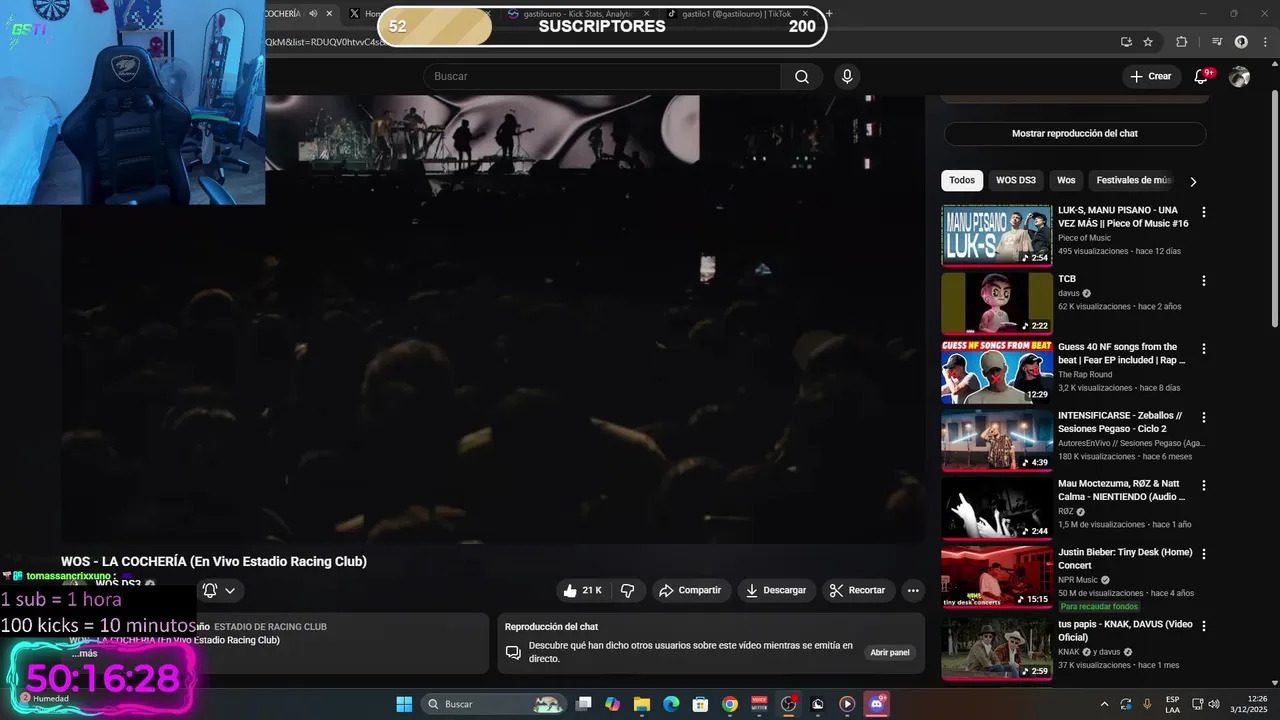Image resolution: width=1280 pixels, height=720 pixels.
Task: Click the YouTube search magnifier button
Action: pyautogui.click(x=802, y=77)
